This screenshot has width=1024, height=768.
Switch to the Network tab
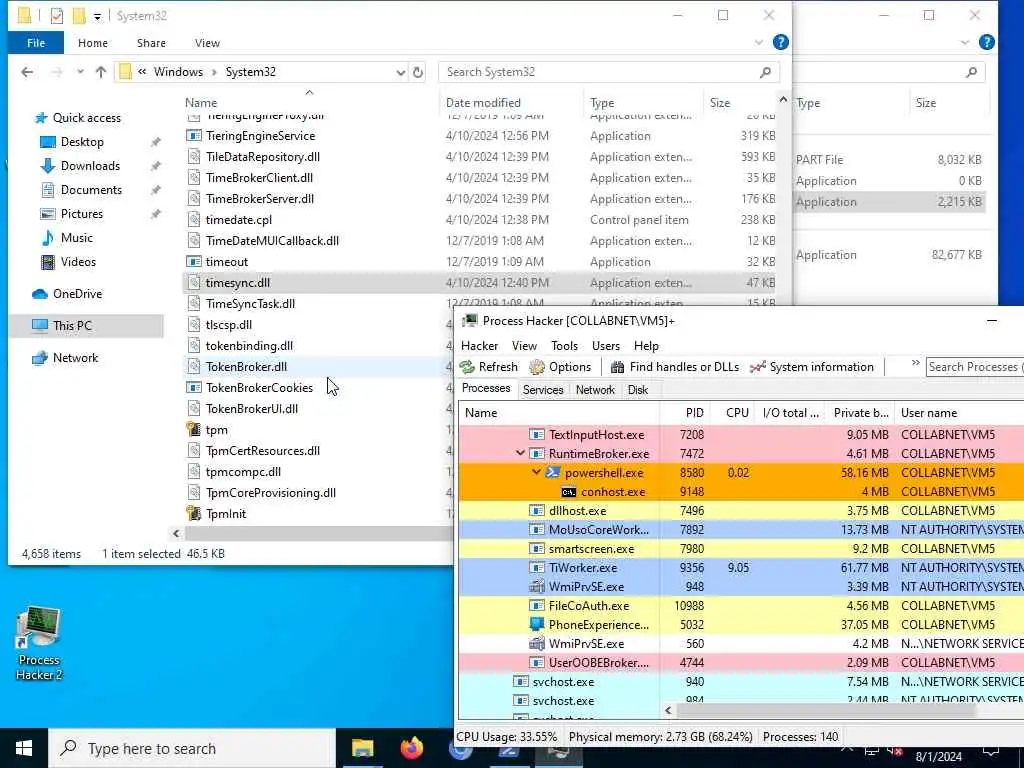pyautogui.click(x=595, y=390)
